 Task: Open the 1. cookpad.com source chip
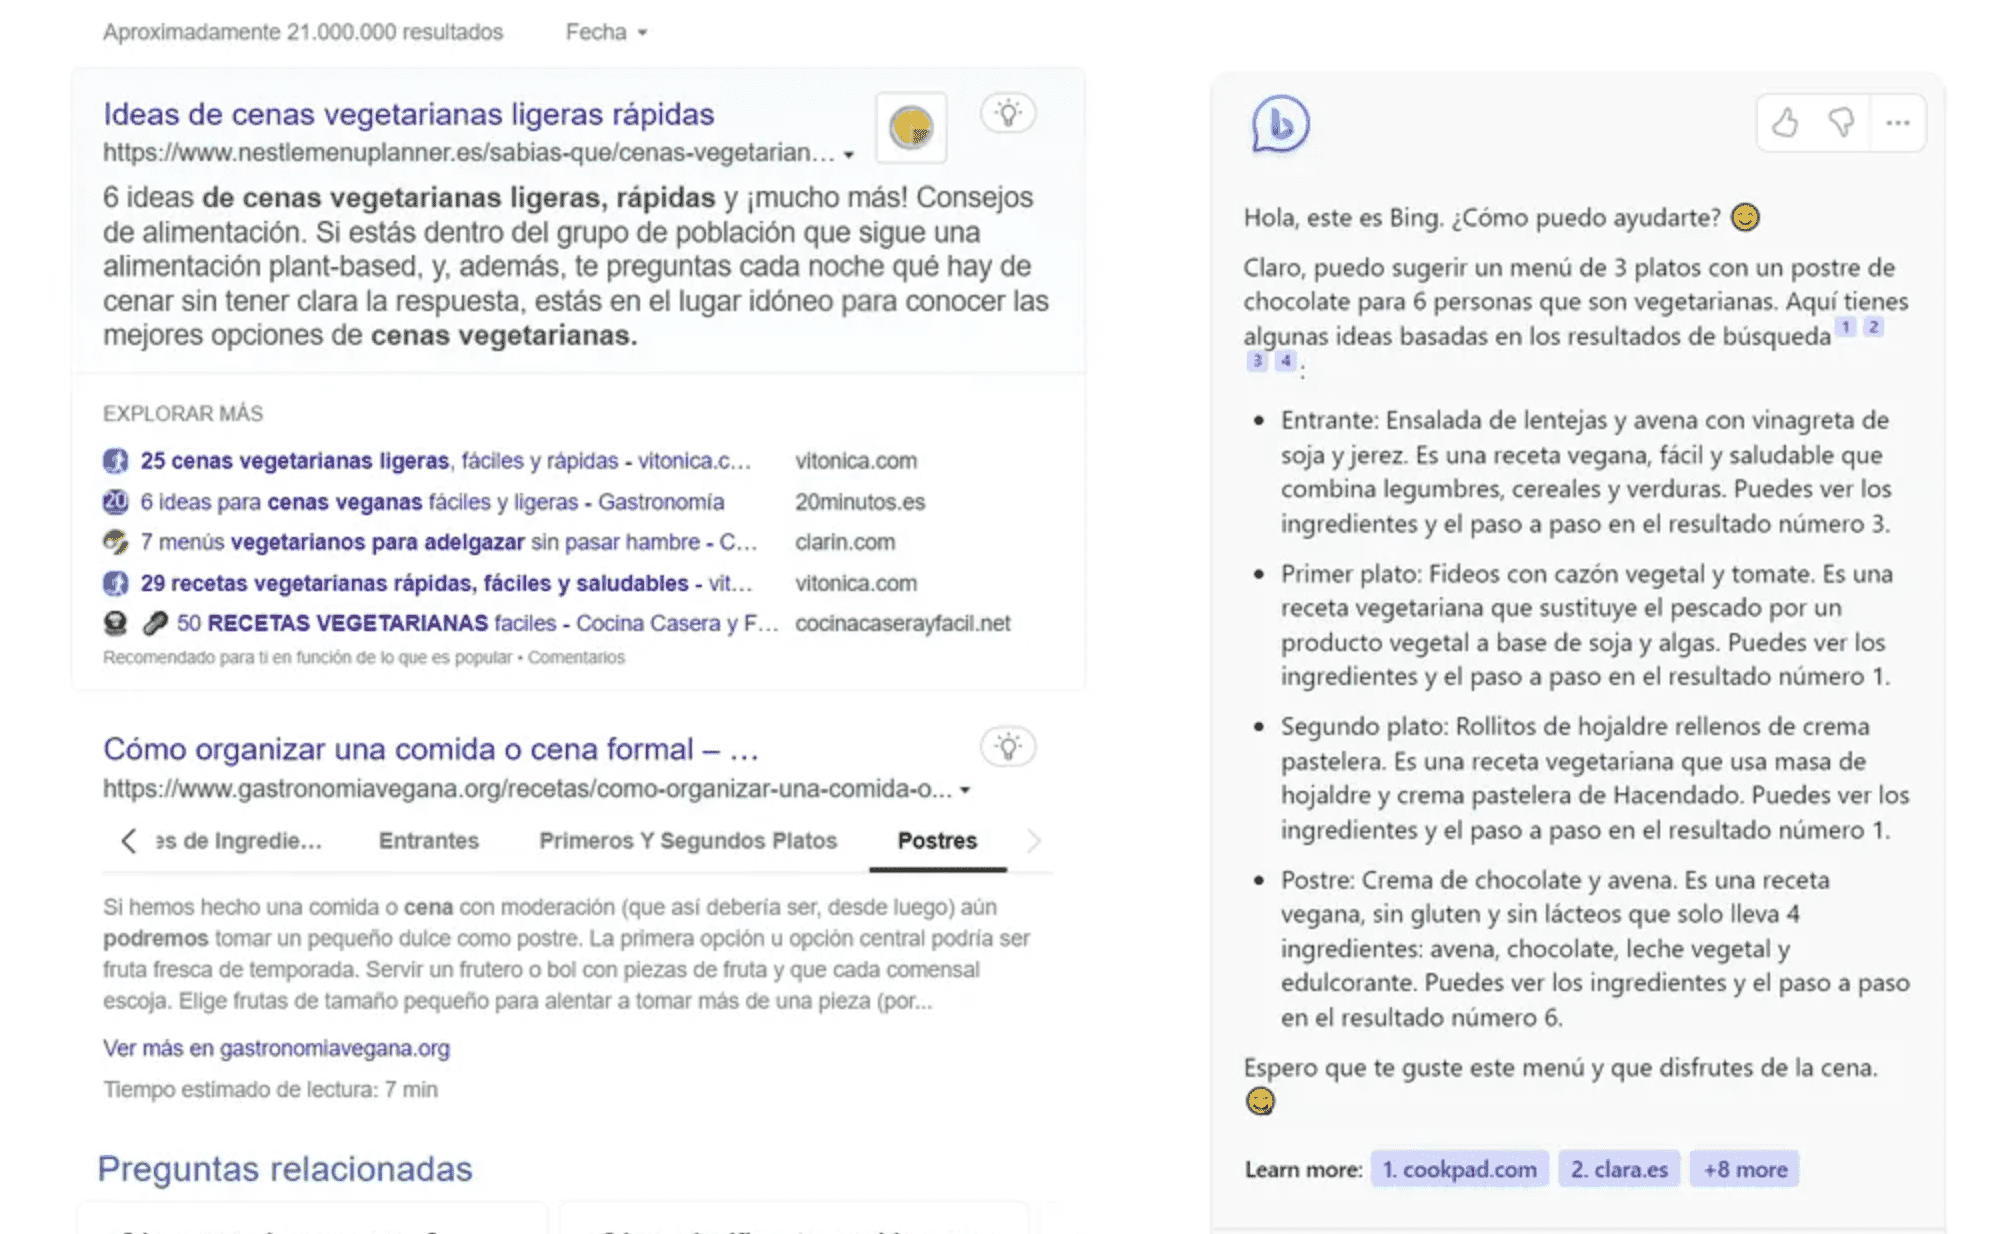[1459, 1169]
